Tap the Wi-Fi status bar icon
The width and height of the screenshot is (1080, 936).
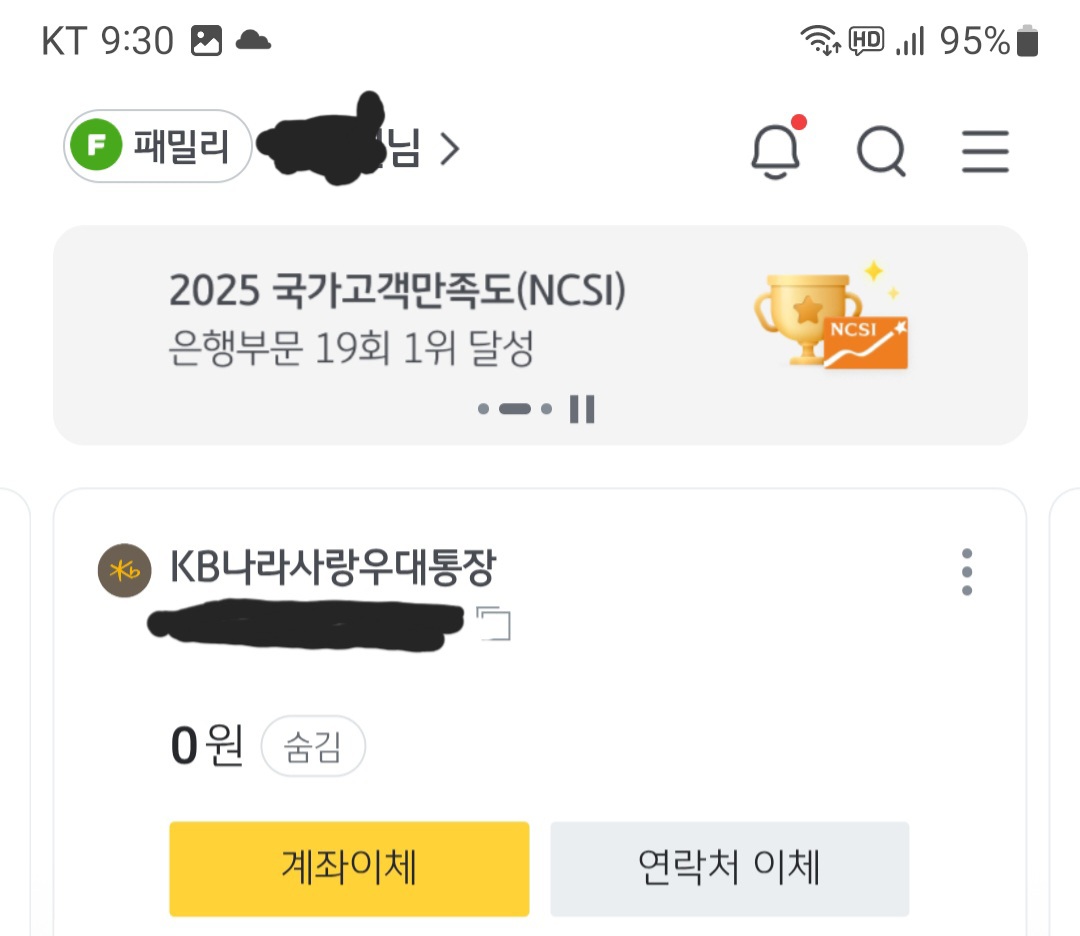[820, 41]
